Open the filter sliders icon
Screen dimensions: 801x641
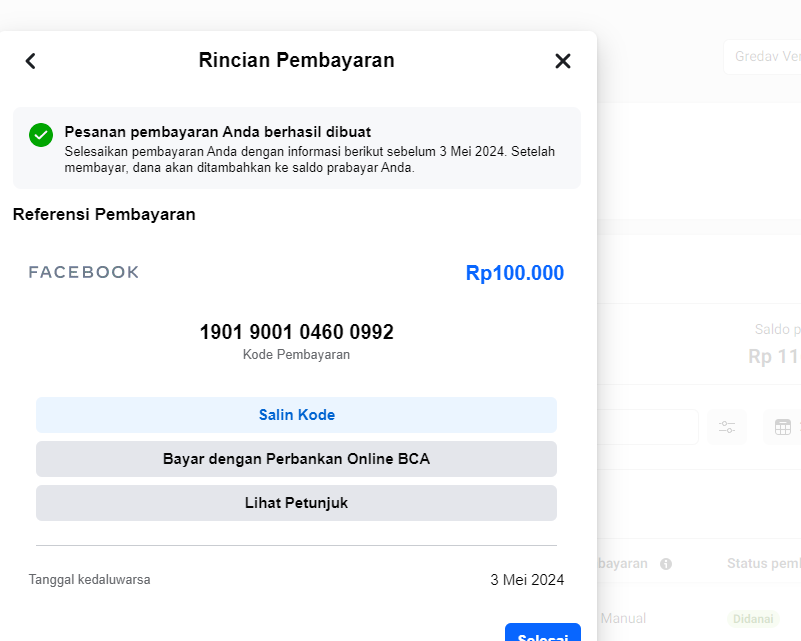727,427
